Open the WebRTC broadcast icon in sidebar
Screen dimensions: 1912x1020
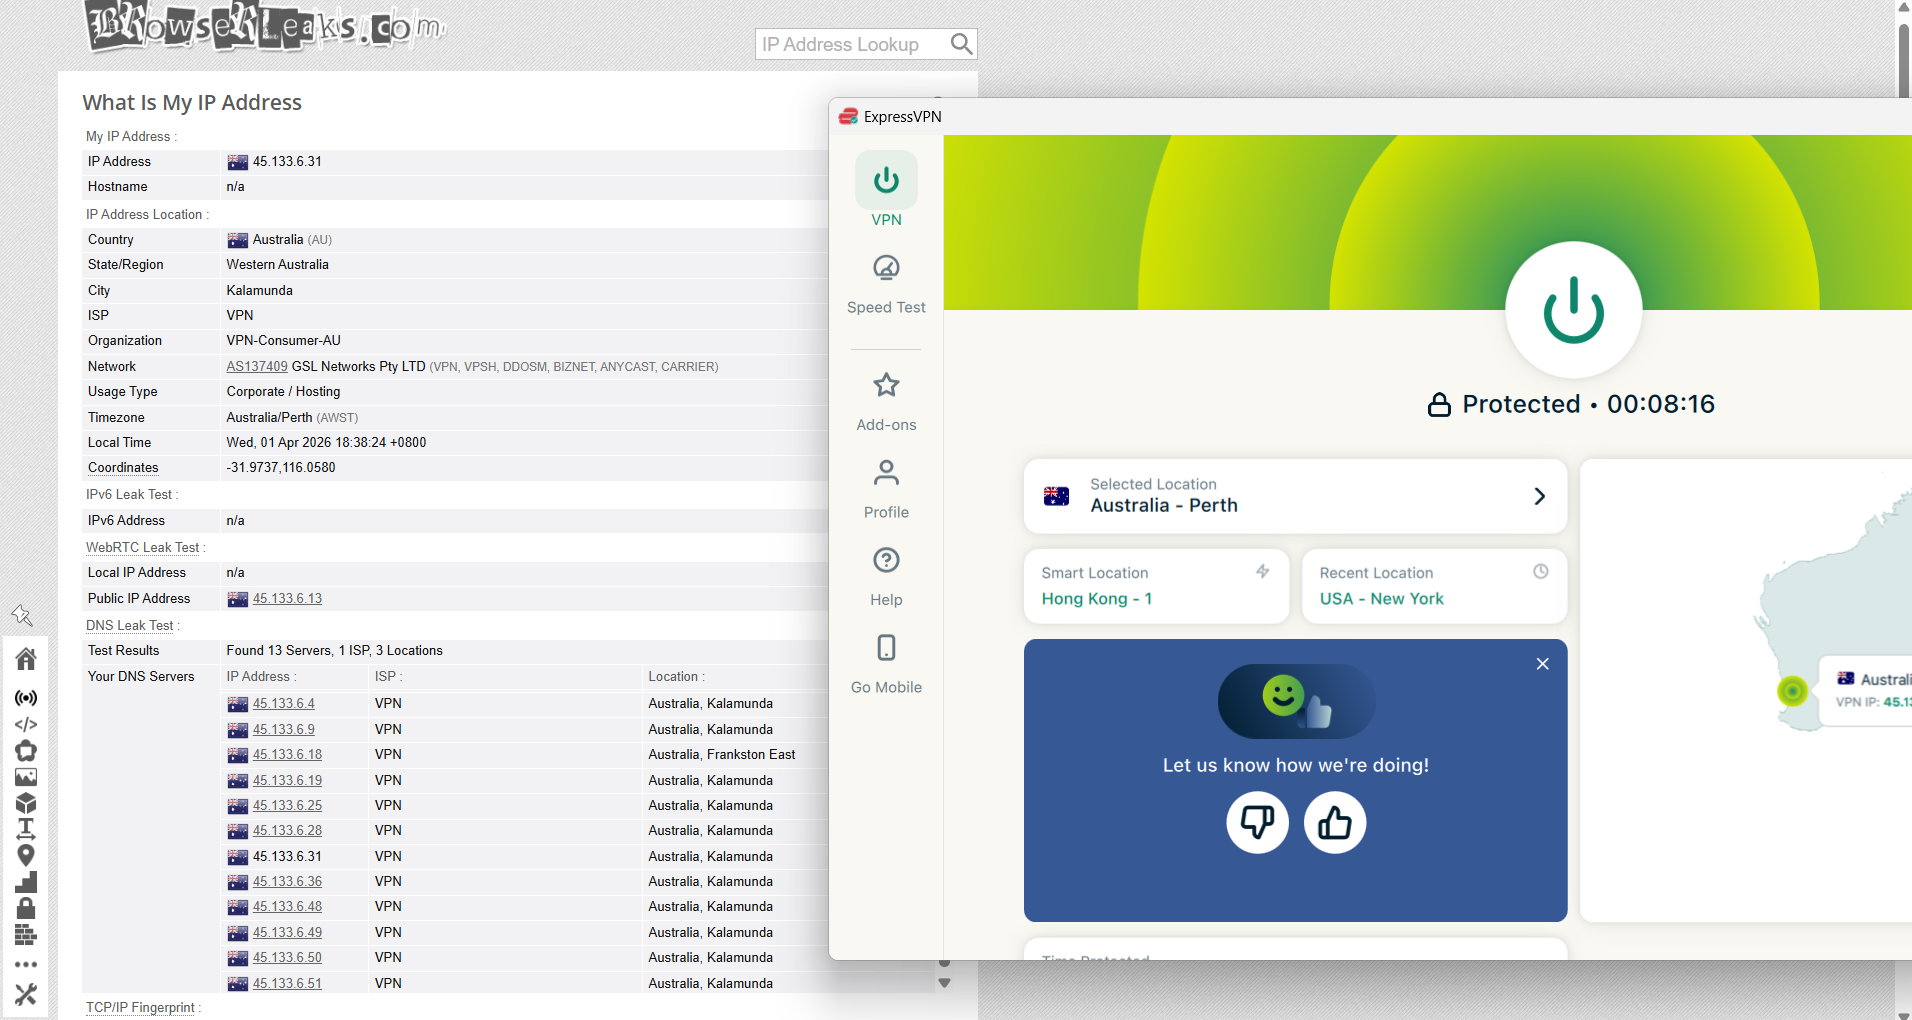pos(26,698)
